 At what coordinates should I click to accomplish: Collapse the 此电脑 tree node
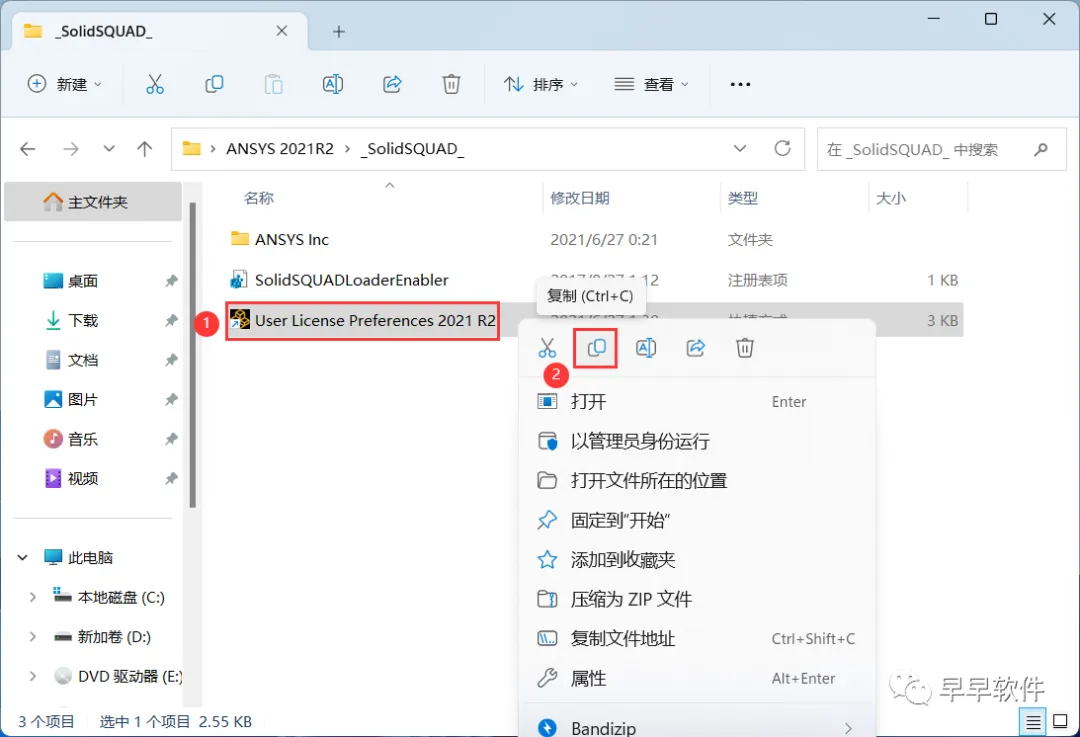coord(23,557)
